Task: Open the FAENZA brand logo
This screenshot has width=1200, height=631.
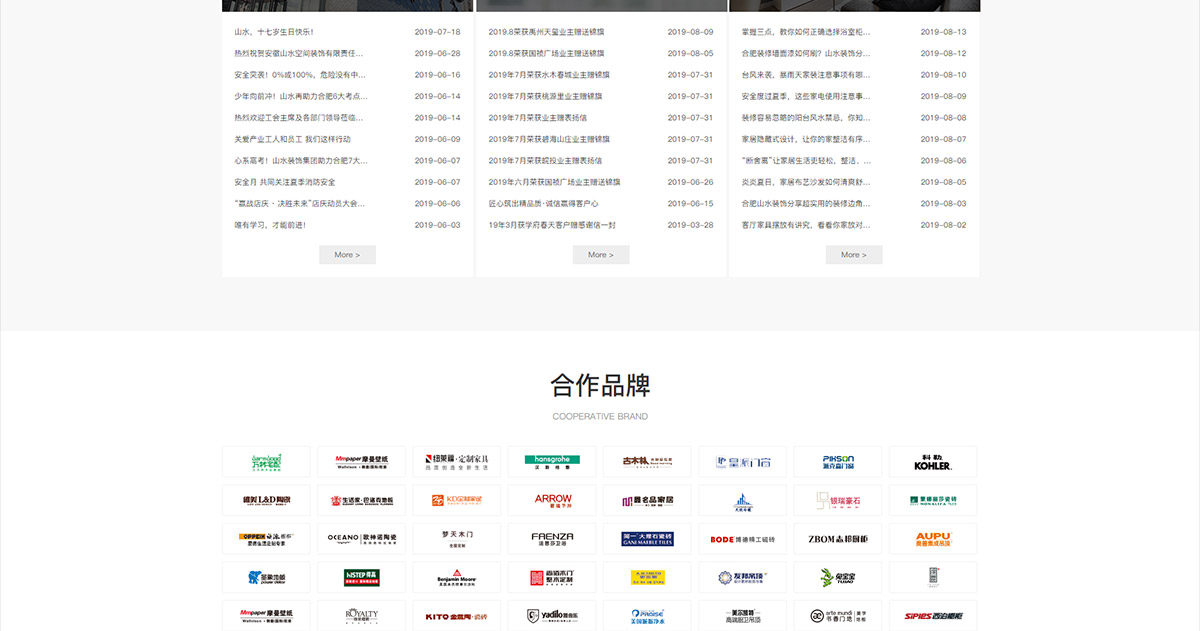Action: click(x=552, y=538)
